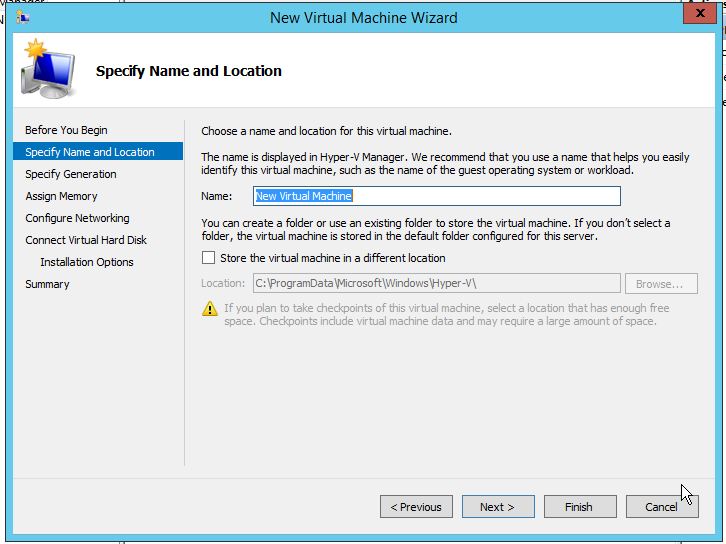The image size is (726, 544).
Task: Open the Specify Generation step
Action: (71, 174)
